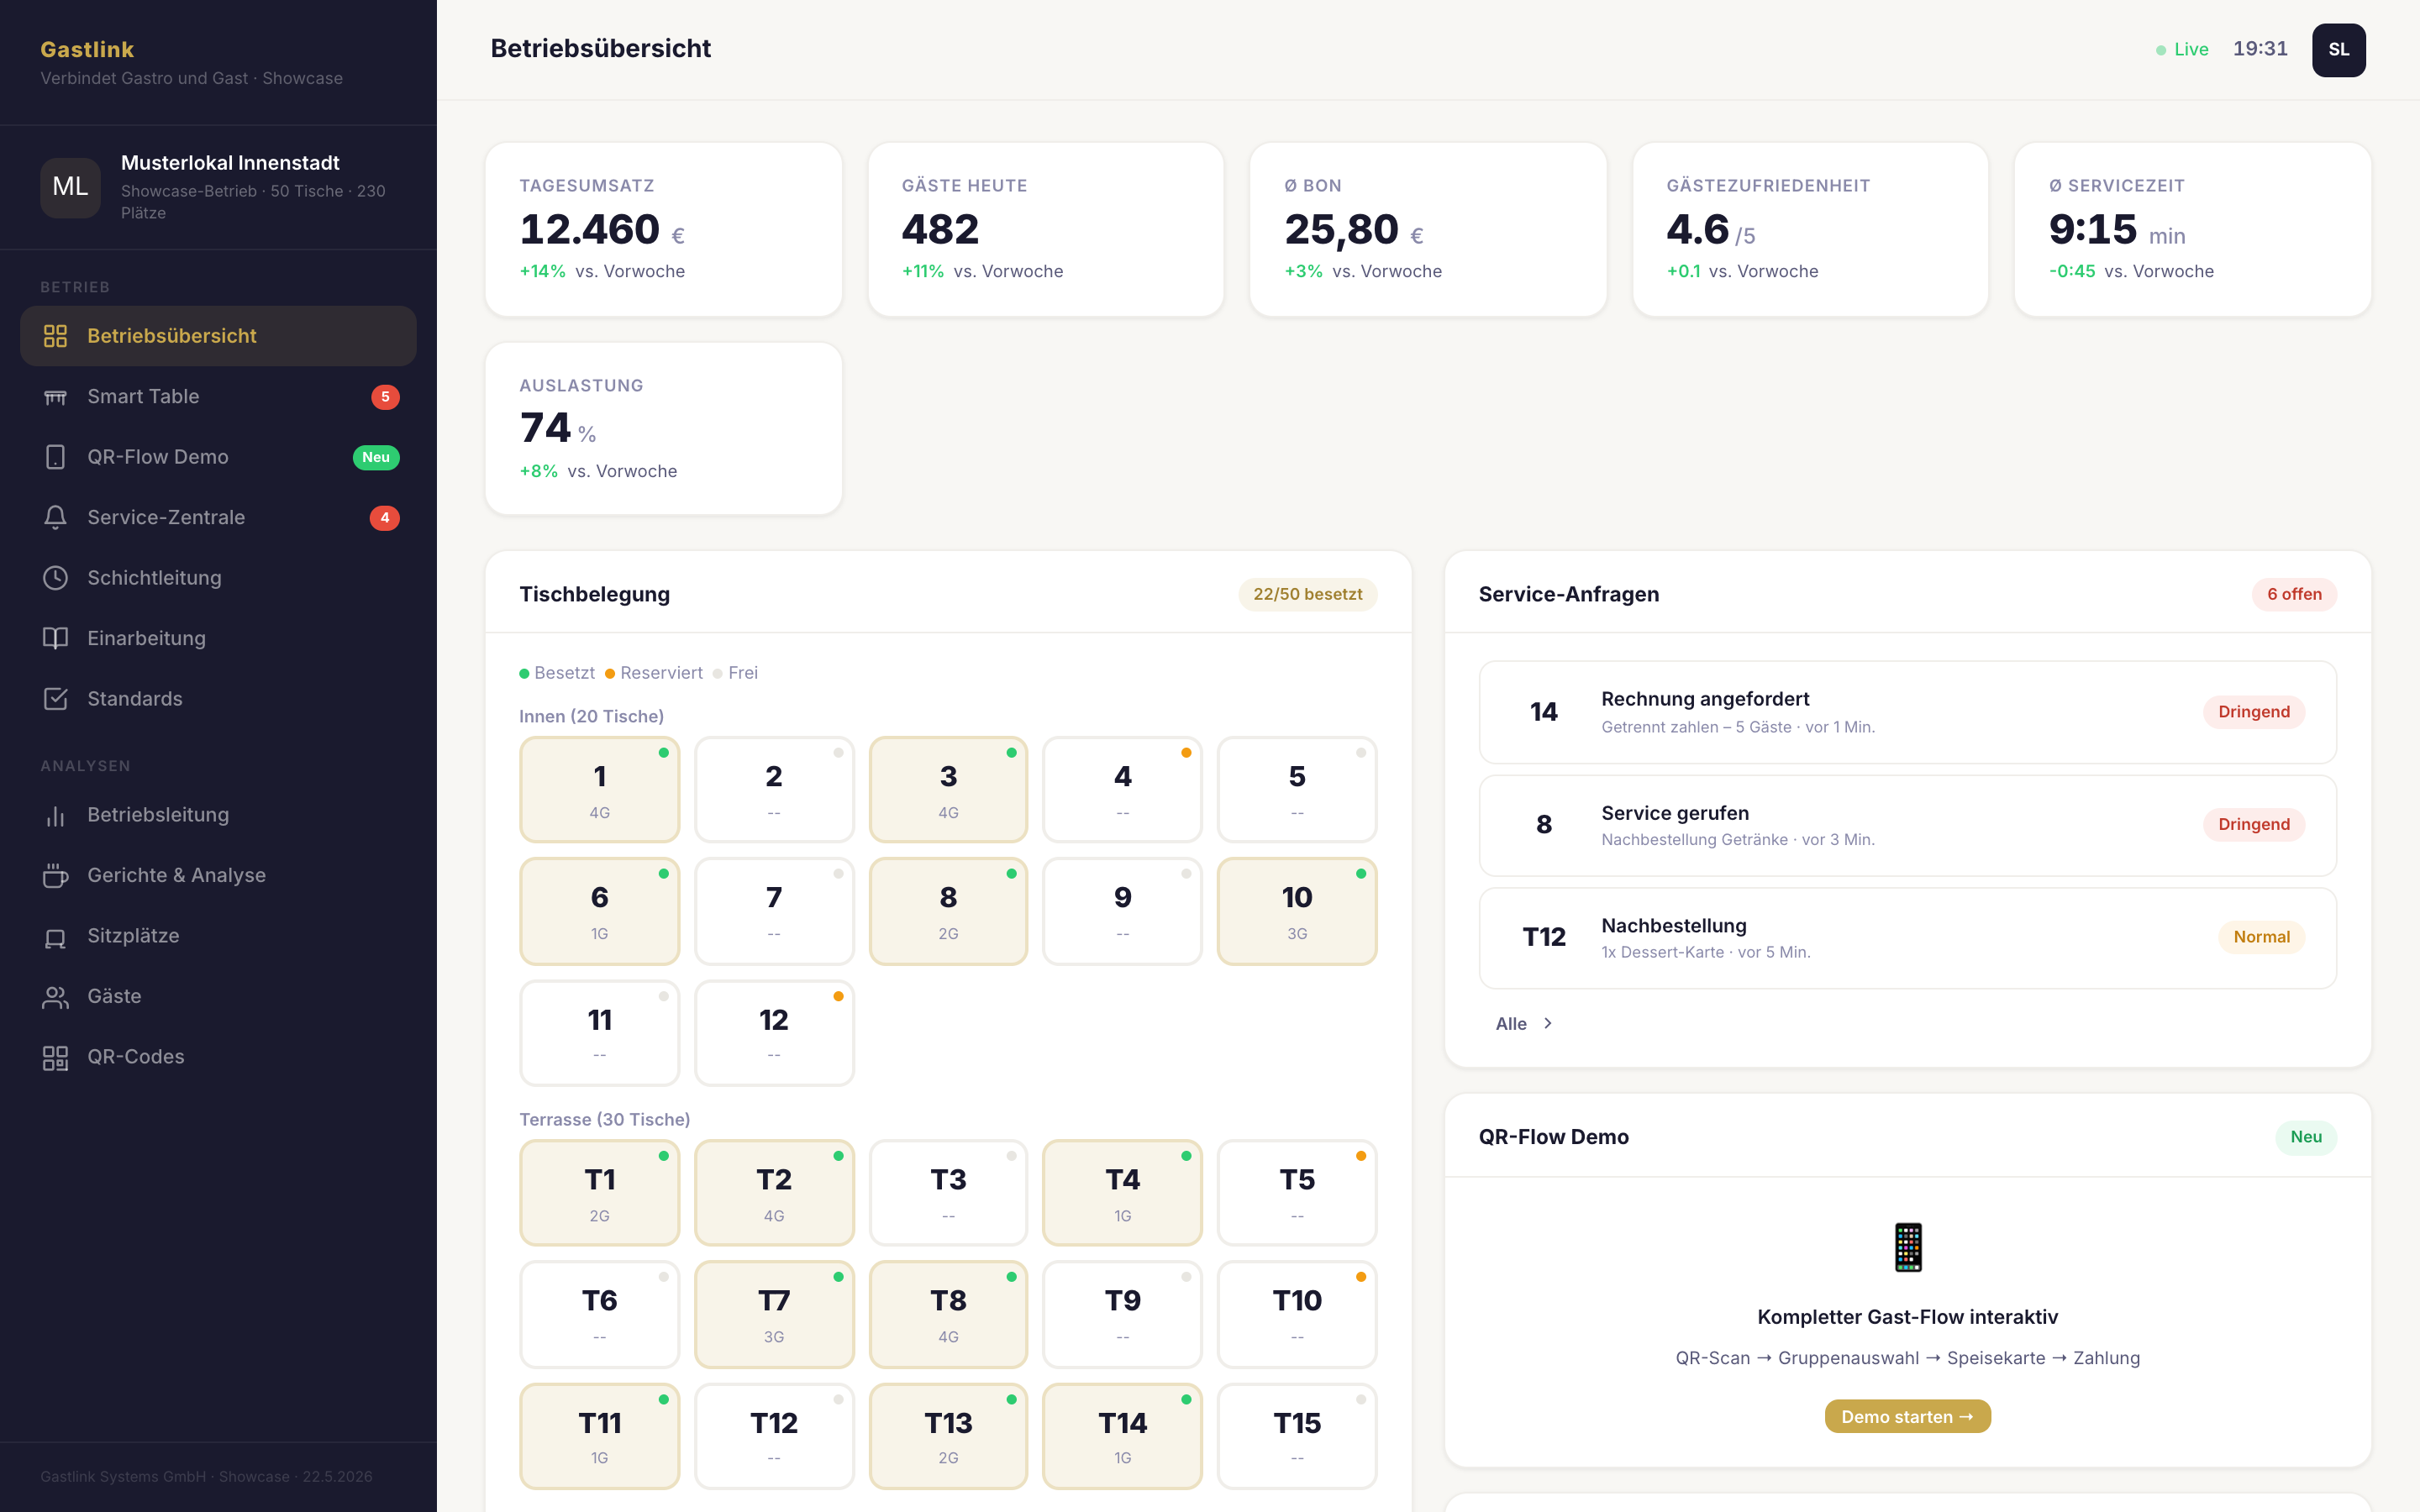Click the green Neu badge in sidebar
This screenshot has height=1512, width=2420.
(376, 457)
